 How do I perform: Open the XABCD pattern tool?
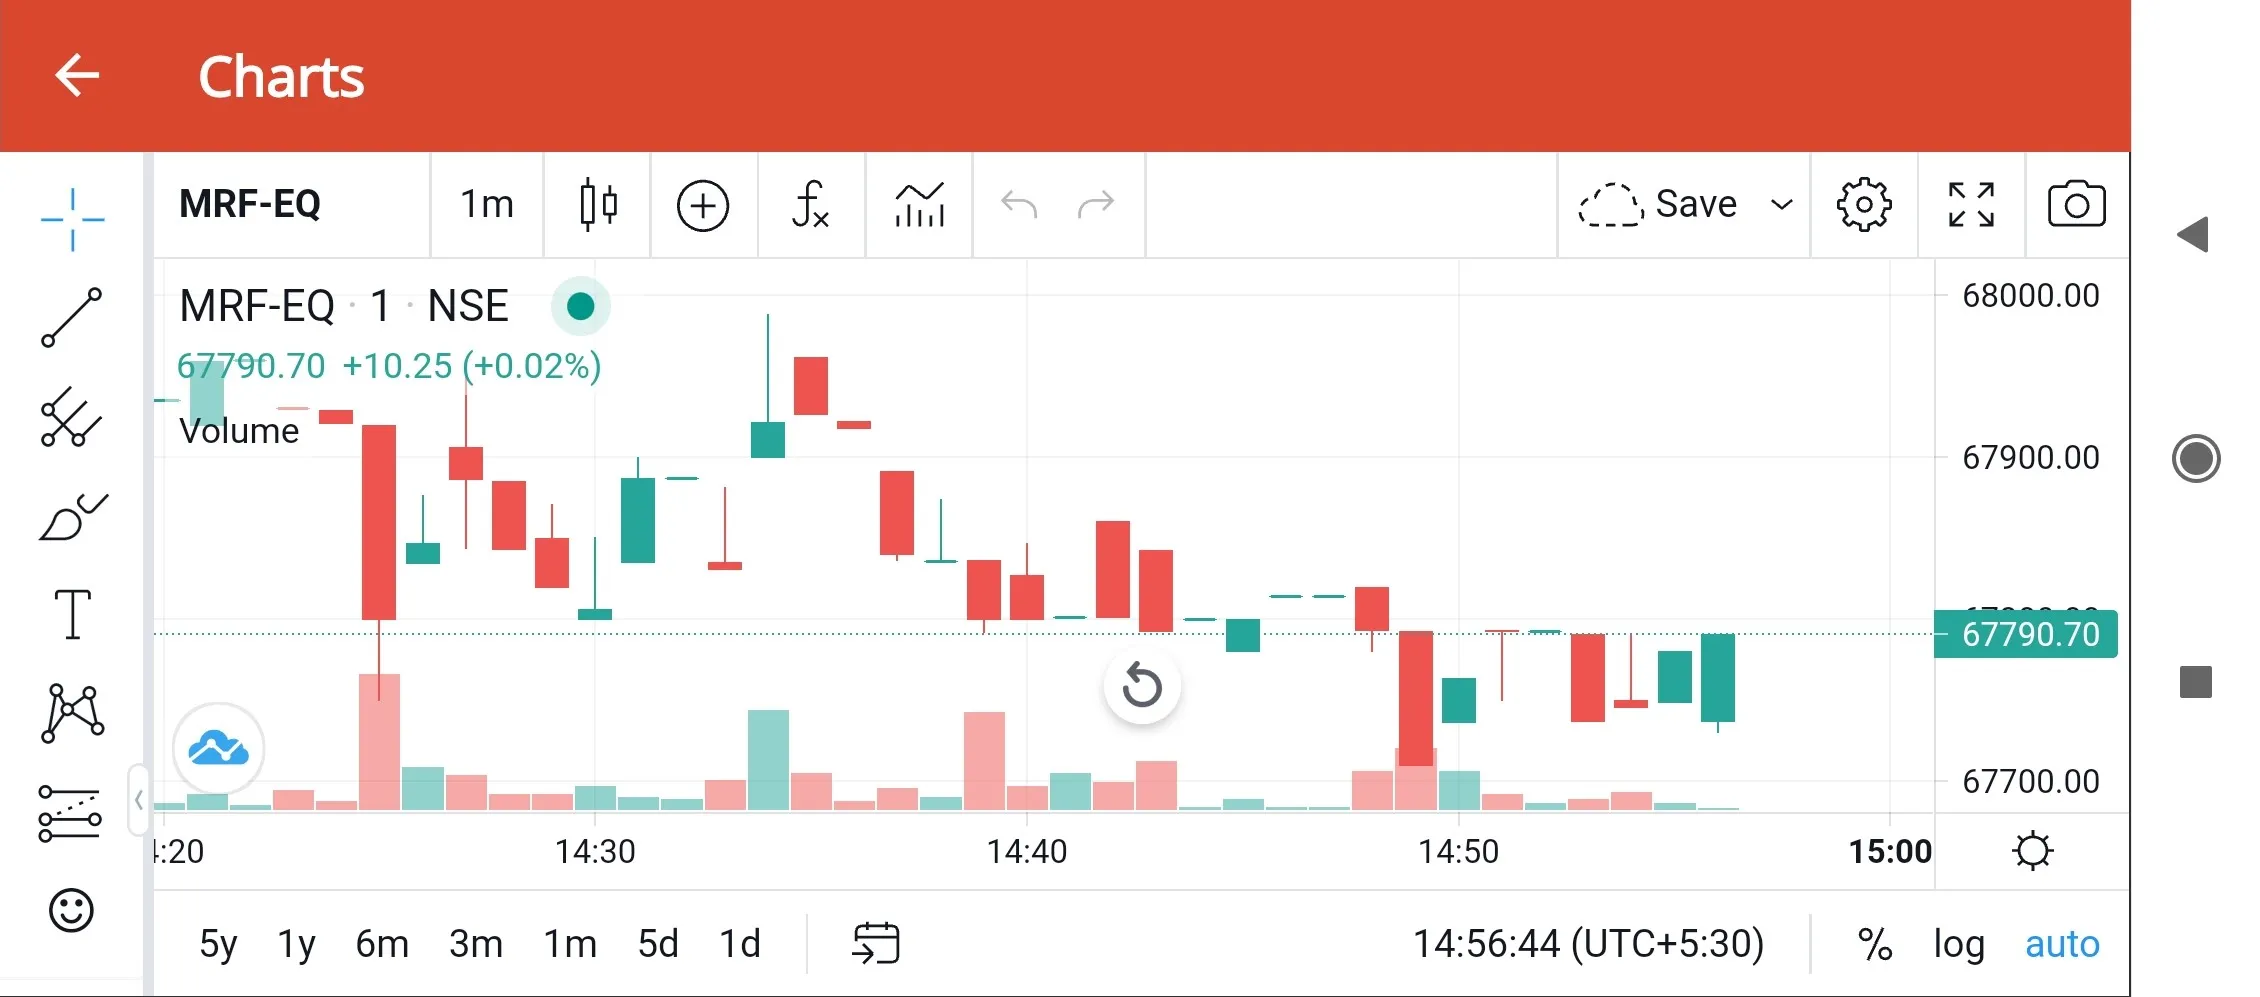click(72, 713)
